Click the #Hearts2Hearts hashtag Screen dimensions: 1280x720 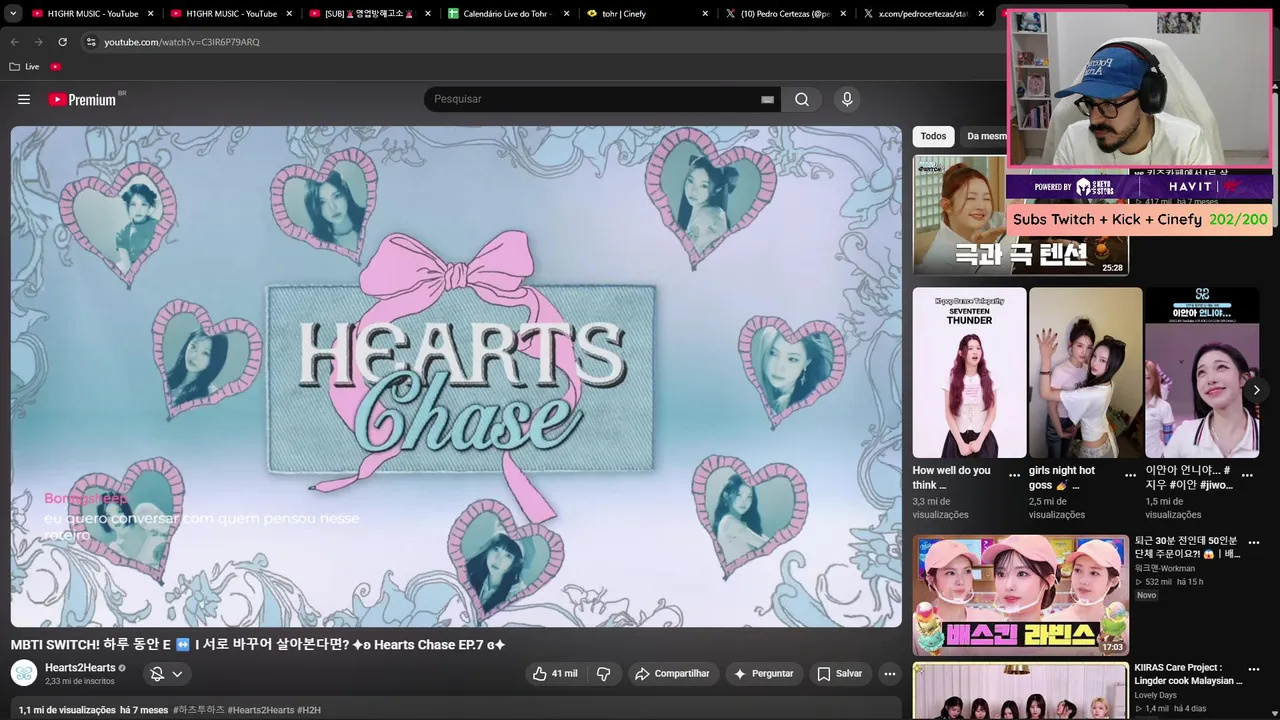pos(260,710)
